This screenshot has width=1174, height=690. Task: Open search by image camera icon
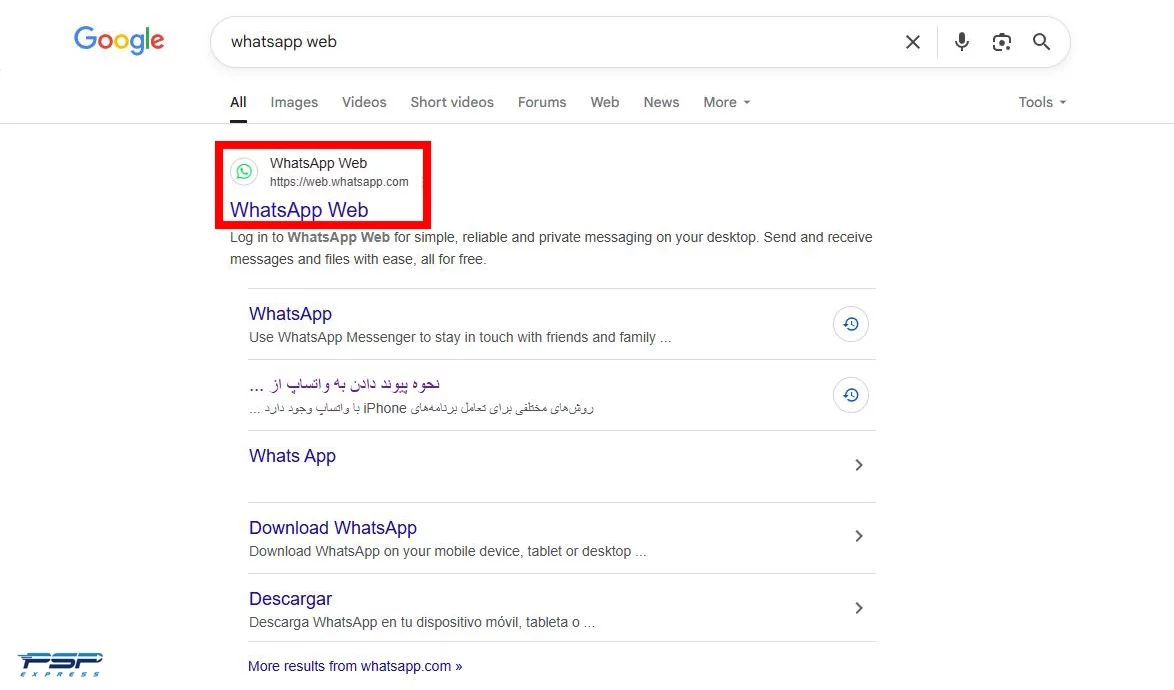pos(1002,42)
